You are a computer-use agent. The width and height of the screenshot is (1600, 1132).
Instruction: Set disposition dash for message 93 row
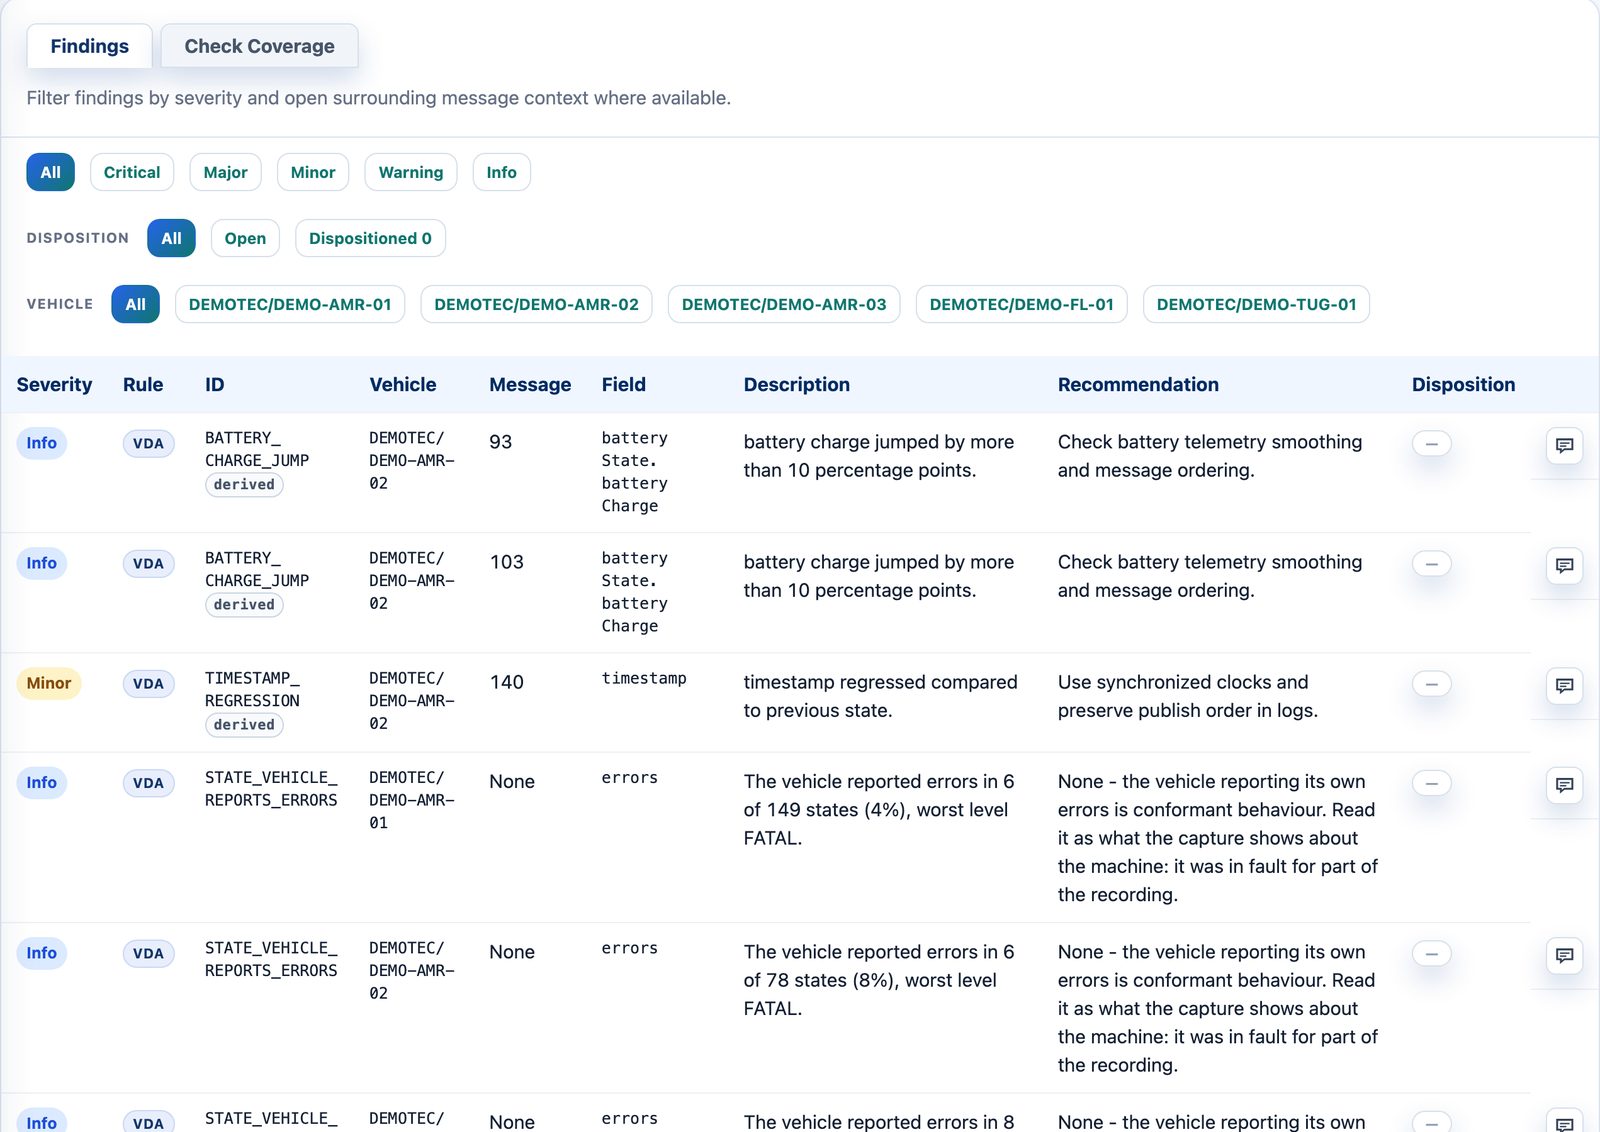pyautogui.click(x=1431, y=443)
